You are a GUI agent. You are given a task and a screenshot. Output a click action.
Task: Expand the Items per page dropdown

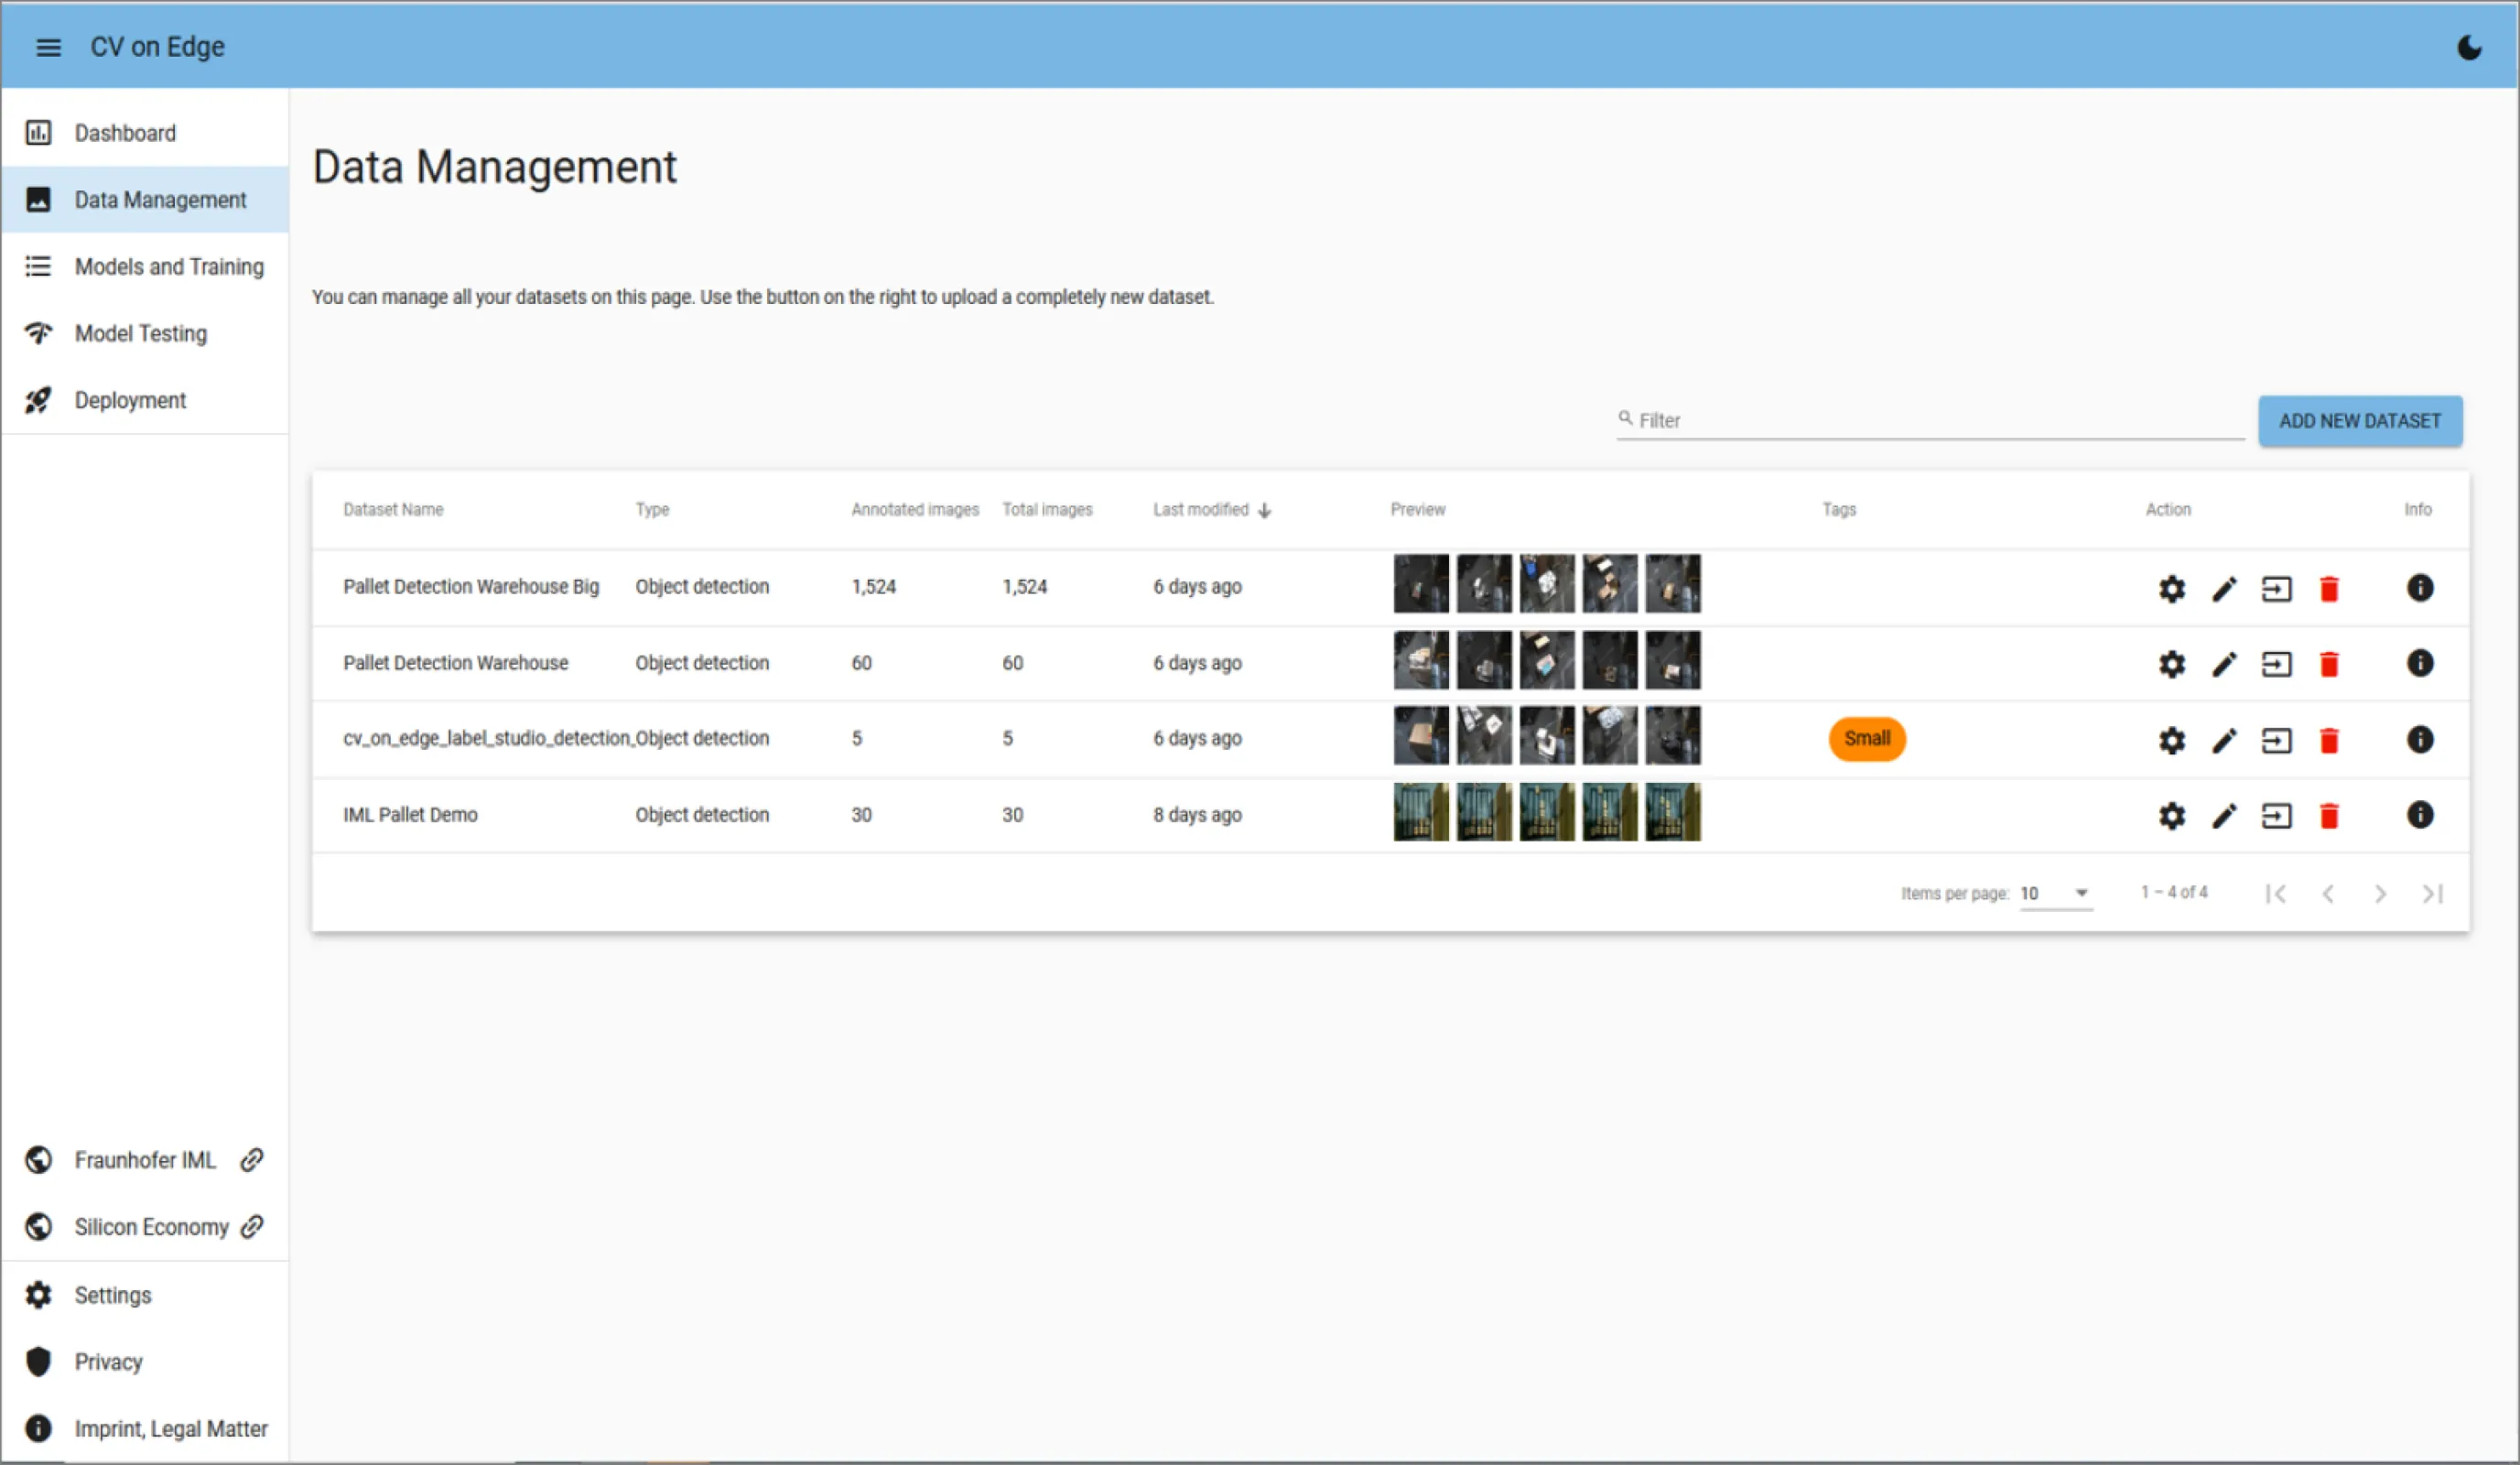(2056, 893)
